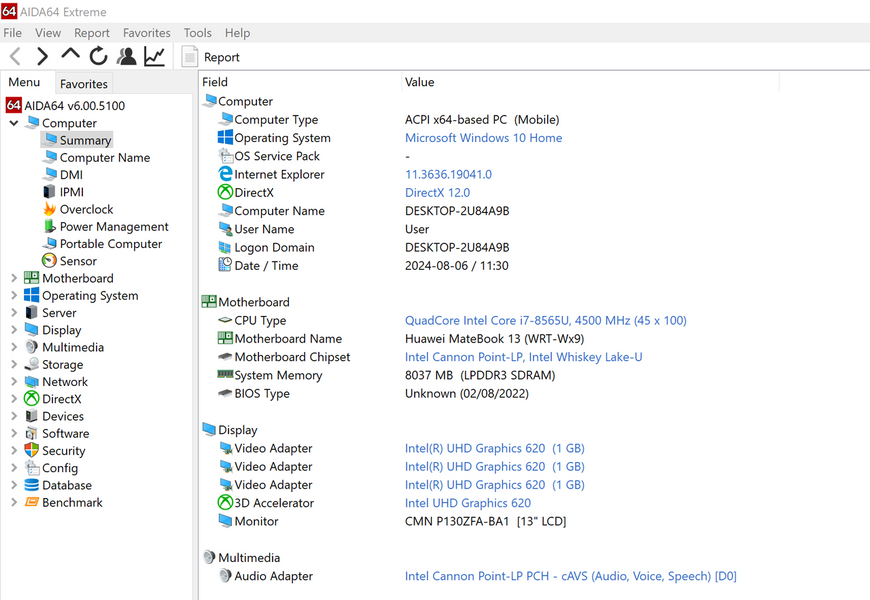This screenshot has height=600, width=870.
Task: Click the Report toolbar button label
Action: [221, 57]
